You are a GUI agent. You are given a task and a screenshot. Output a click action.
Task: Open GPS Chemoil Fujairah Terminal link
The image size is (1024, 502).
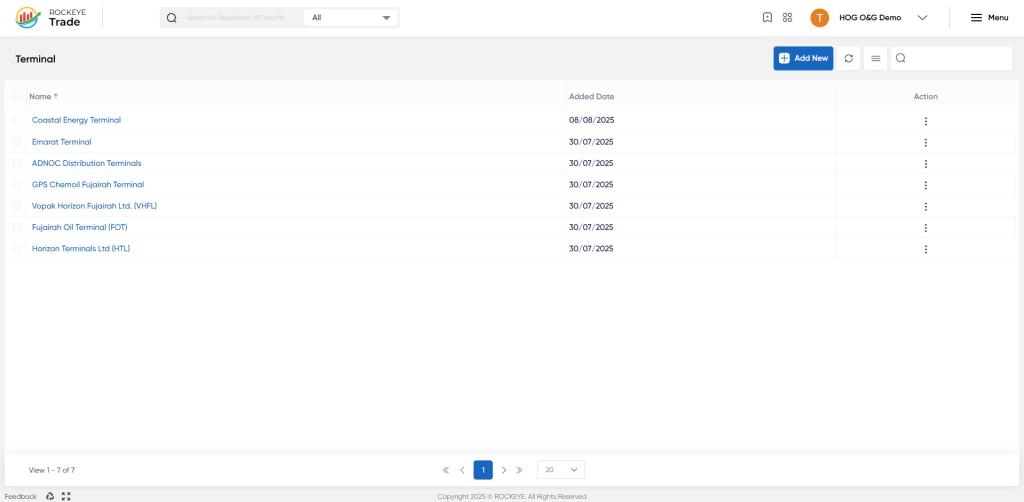pyautogui.click(x=88, y=185)
